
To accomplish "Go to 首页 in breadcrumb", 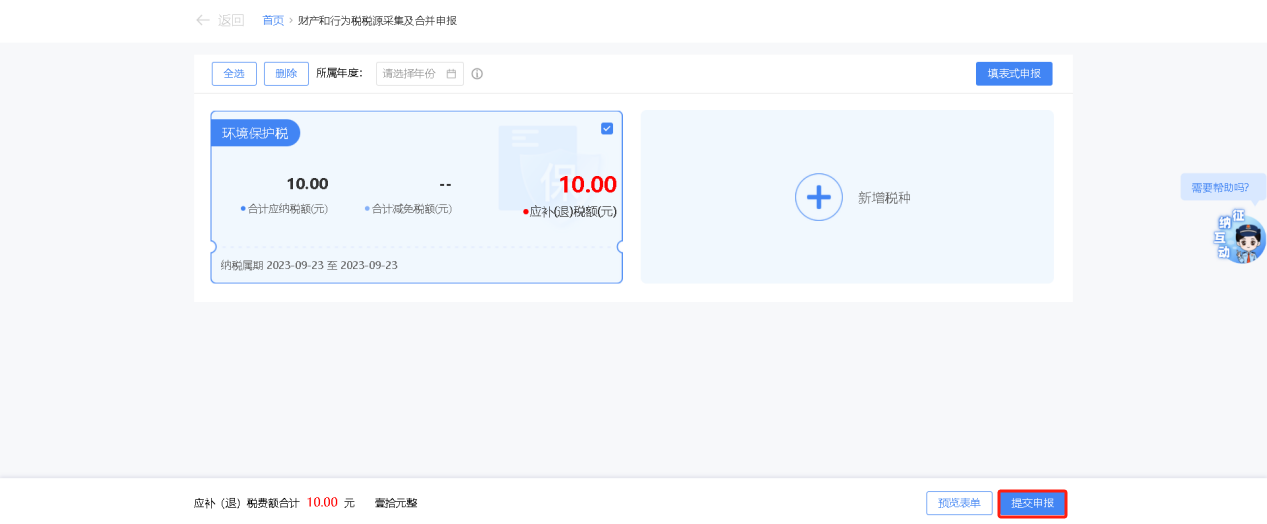I will [273, 20].
